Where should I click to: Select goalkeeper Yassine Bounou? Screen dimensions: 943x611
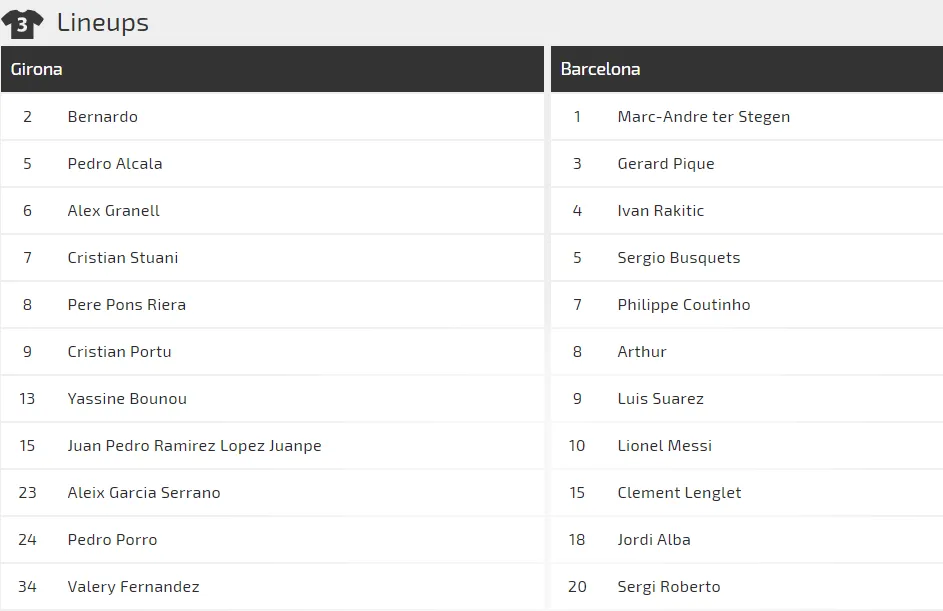pyautogui.click(x=127, y=399)
